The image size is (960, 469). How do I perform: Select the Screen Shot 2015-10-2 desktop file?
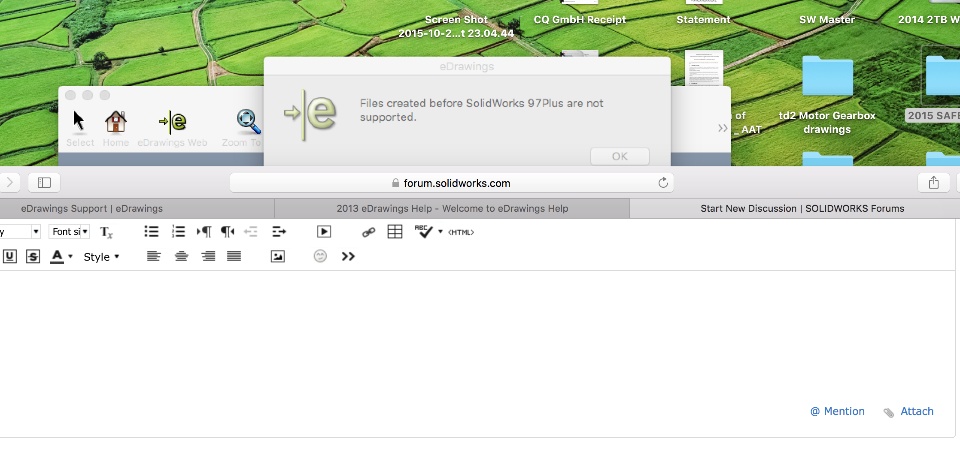tap(456, 26)
